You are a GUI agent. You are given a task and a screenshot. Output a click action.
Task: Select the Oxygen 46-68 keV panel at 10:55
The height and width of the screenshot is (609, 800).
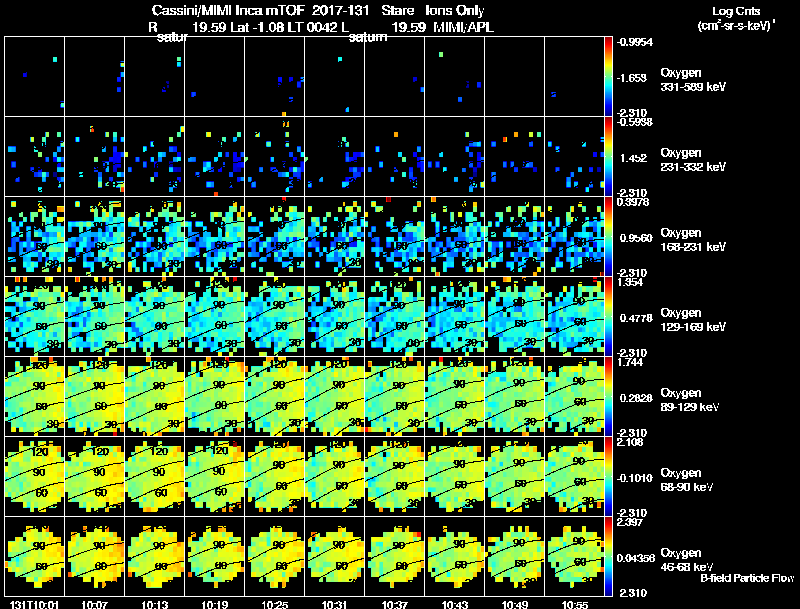pos(574,556)
